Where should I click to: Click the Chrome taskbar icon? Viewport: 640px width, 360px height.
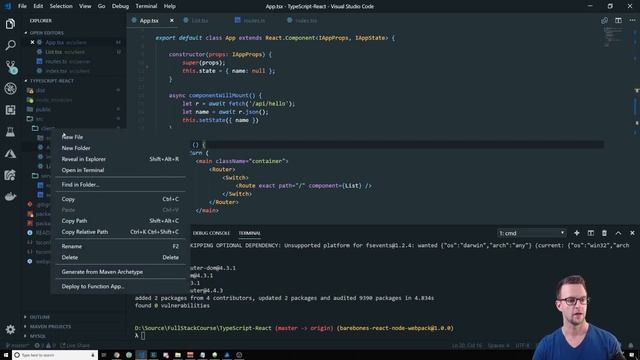click(117, 355)
